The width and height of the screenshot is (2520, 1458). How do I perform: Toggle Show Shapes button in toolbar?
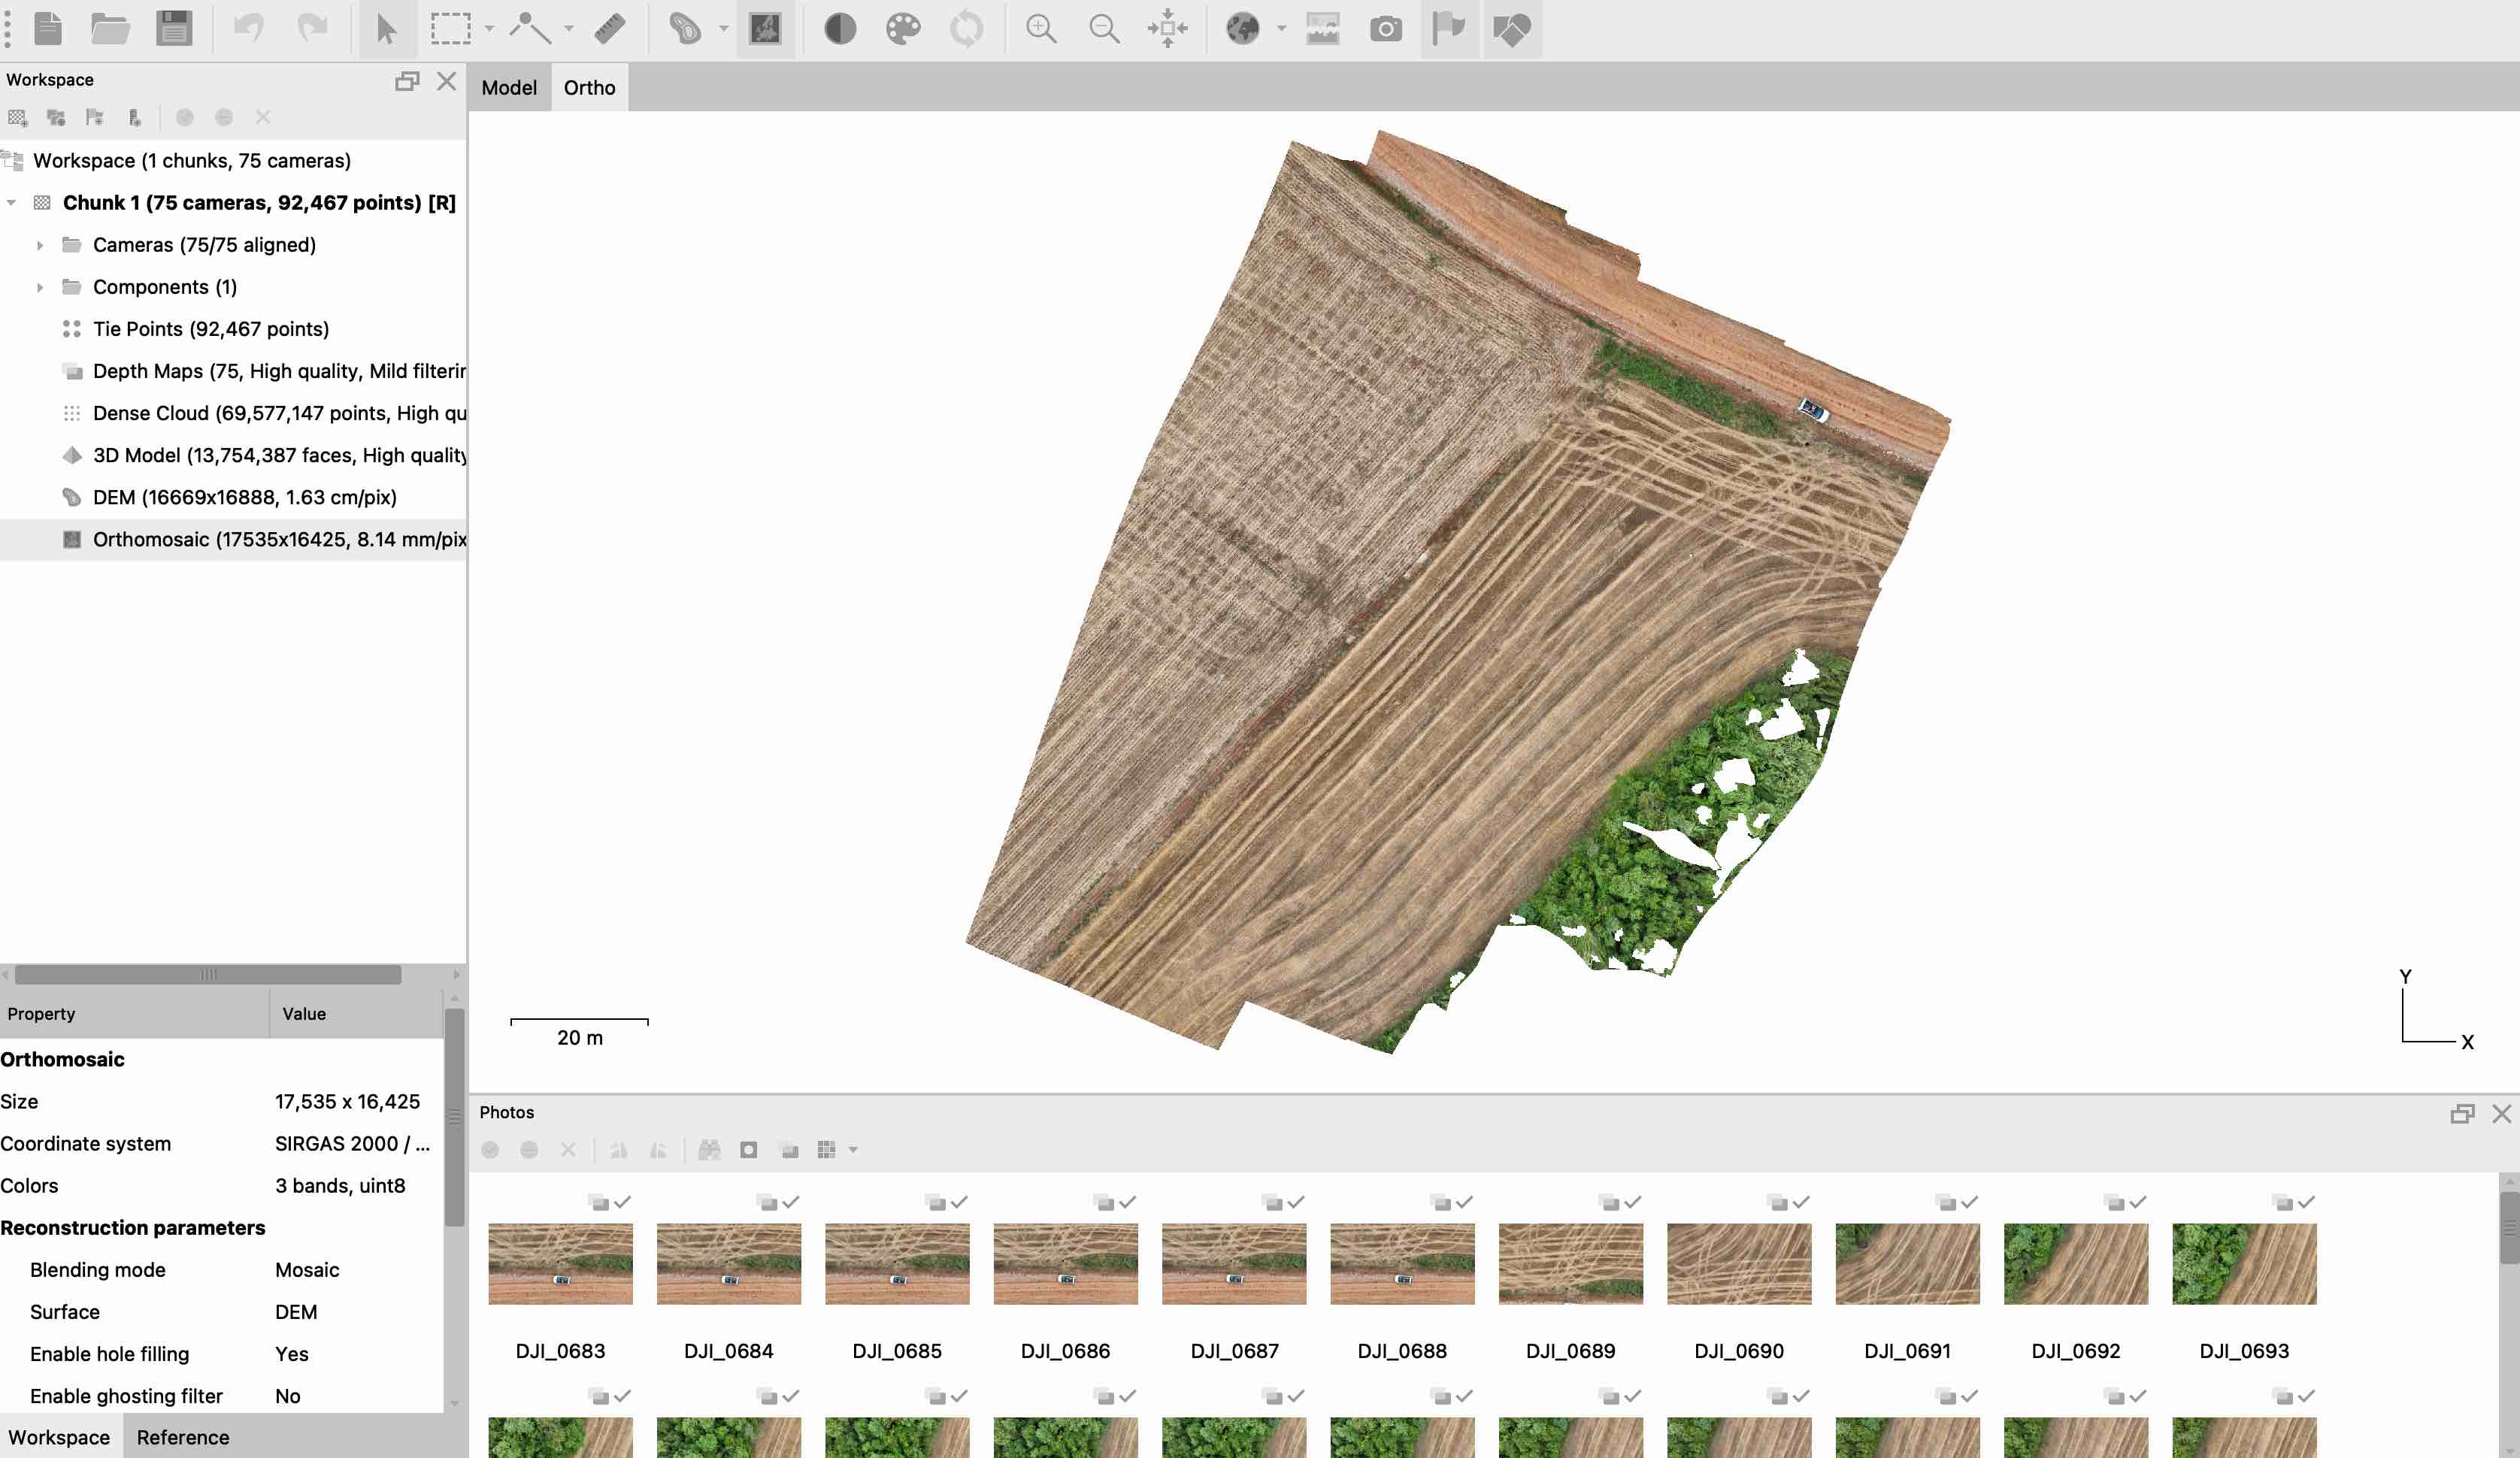tap(1511, 29)
